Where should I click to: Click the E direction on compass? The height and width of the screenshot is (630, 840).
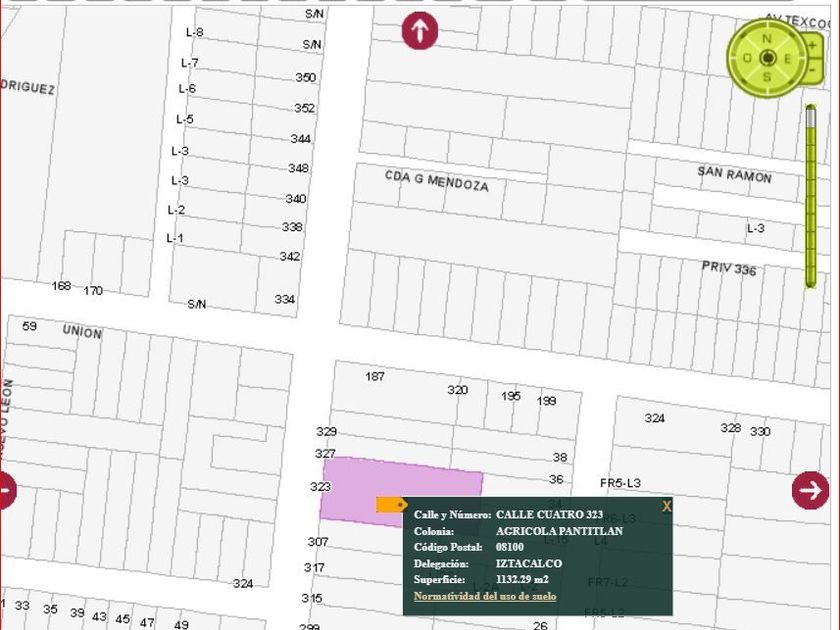point(788,59)
